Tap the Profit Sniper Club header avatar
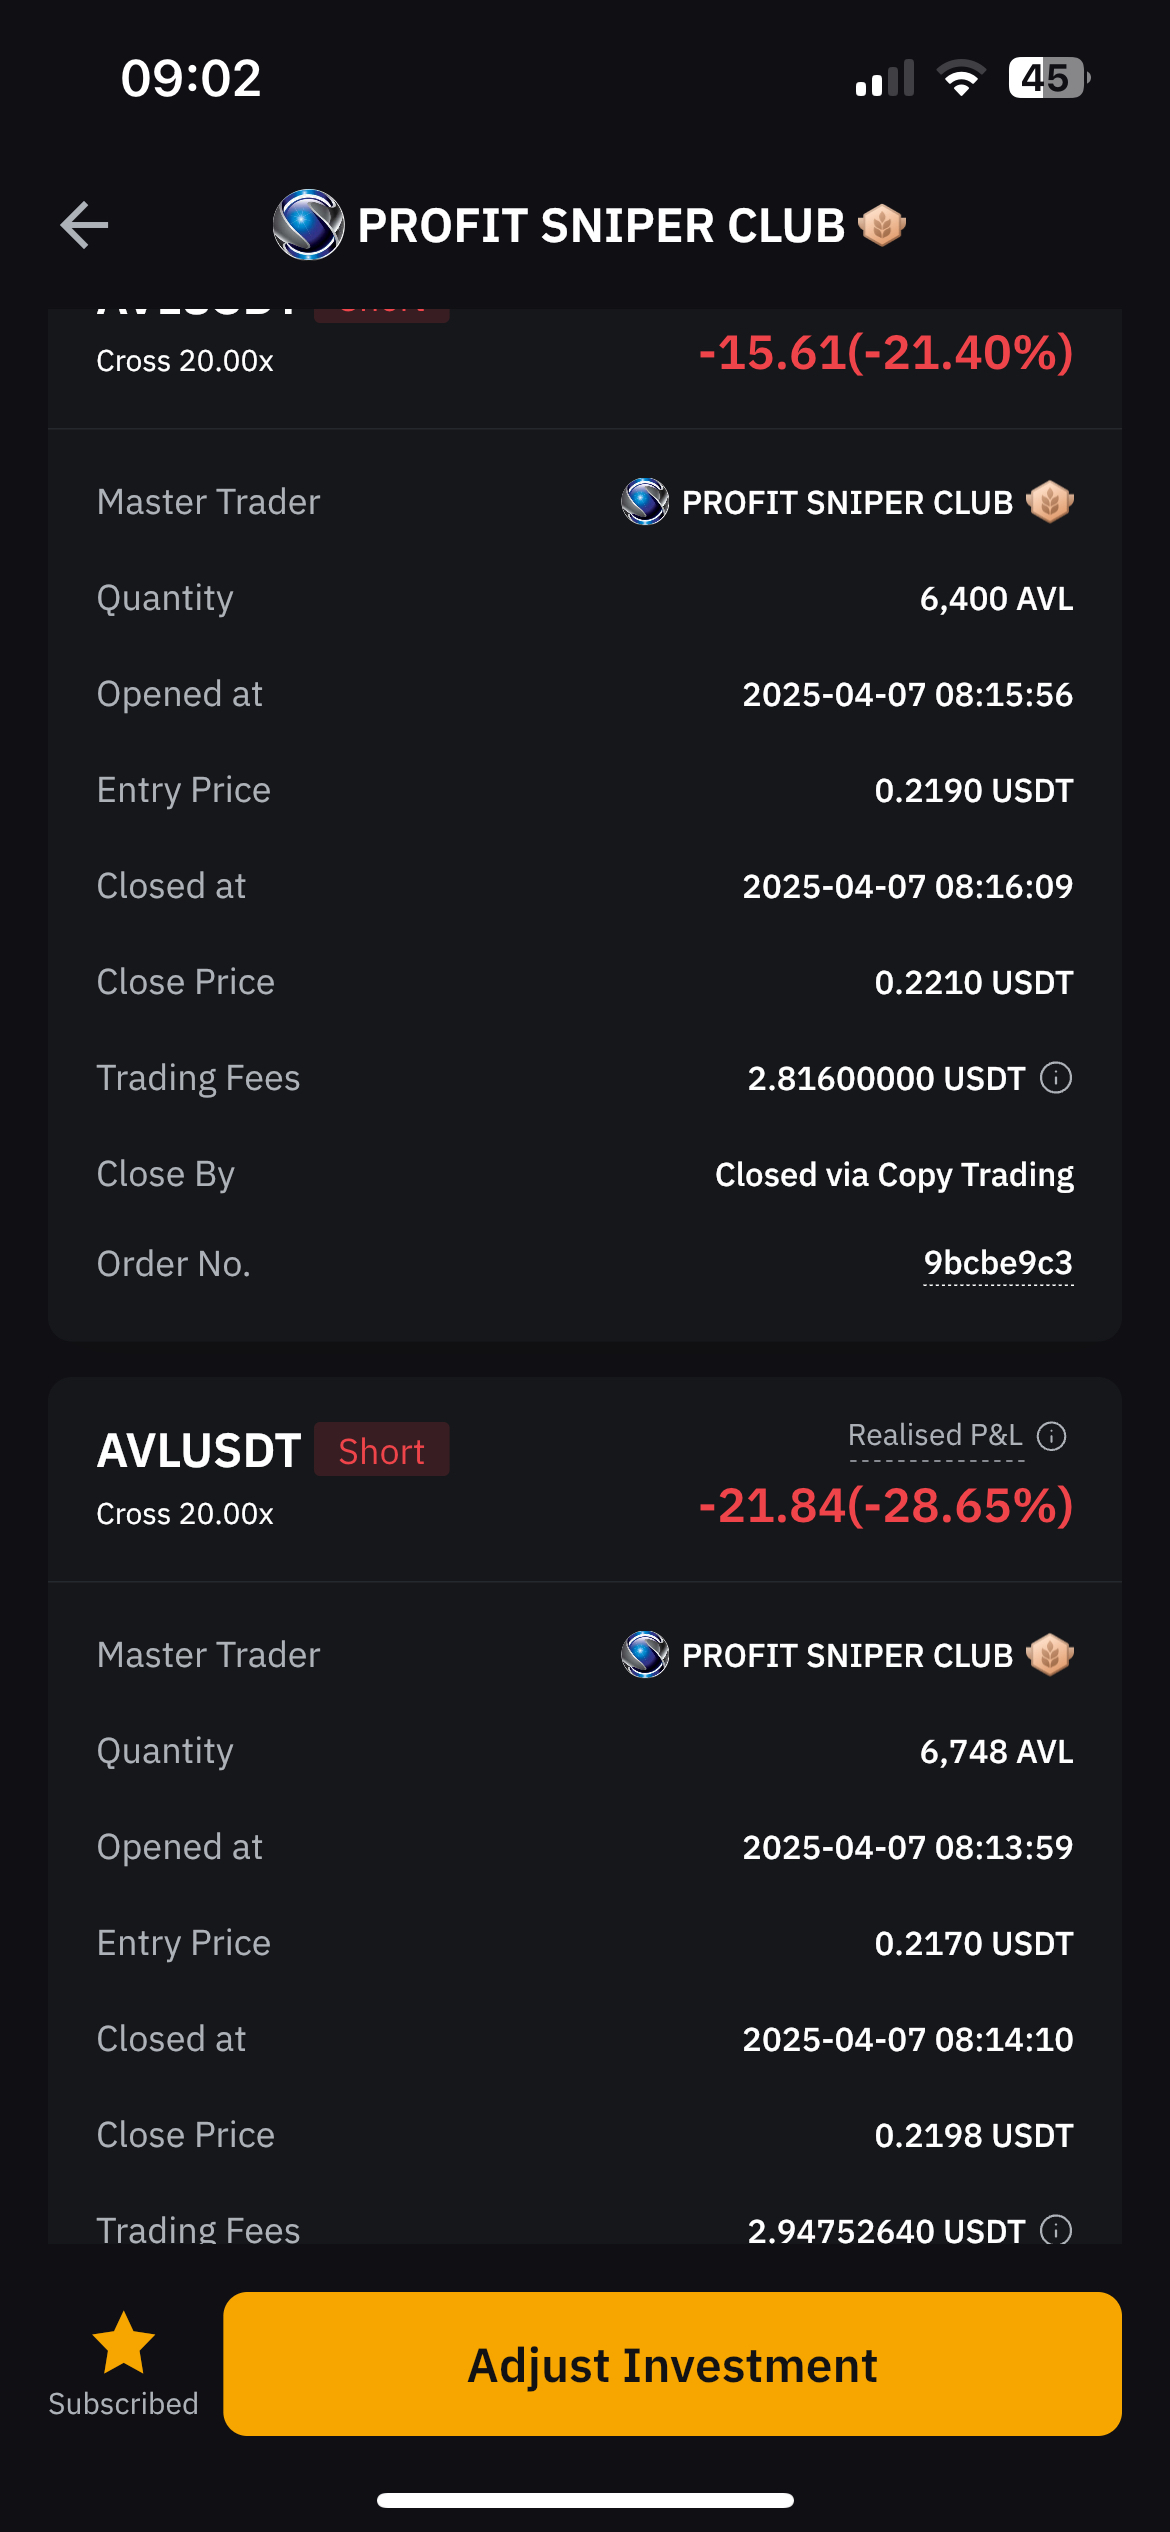The width and height of the screenshot is (1170, 2532). [x=308, y=225]
